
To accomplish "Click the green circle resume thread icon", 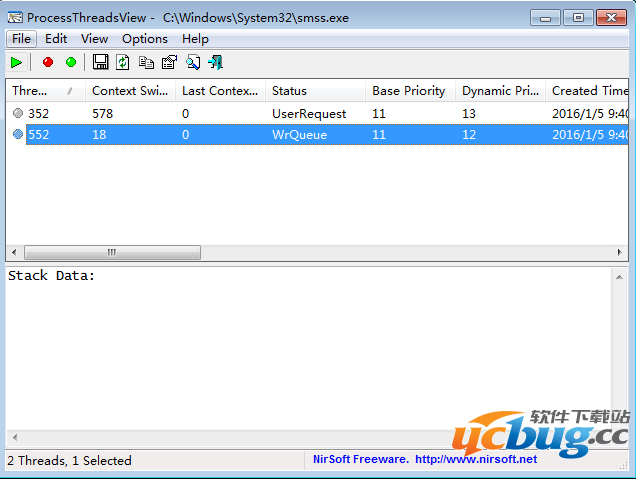I will 71,62.
